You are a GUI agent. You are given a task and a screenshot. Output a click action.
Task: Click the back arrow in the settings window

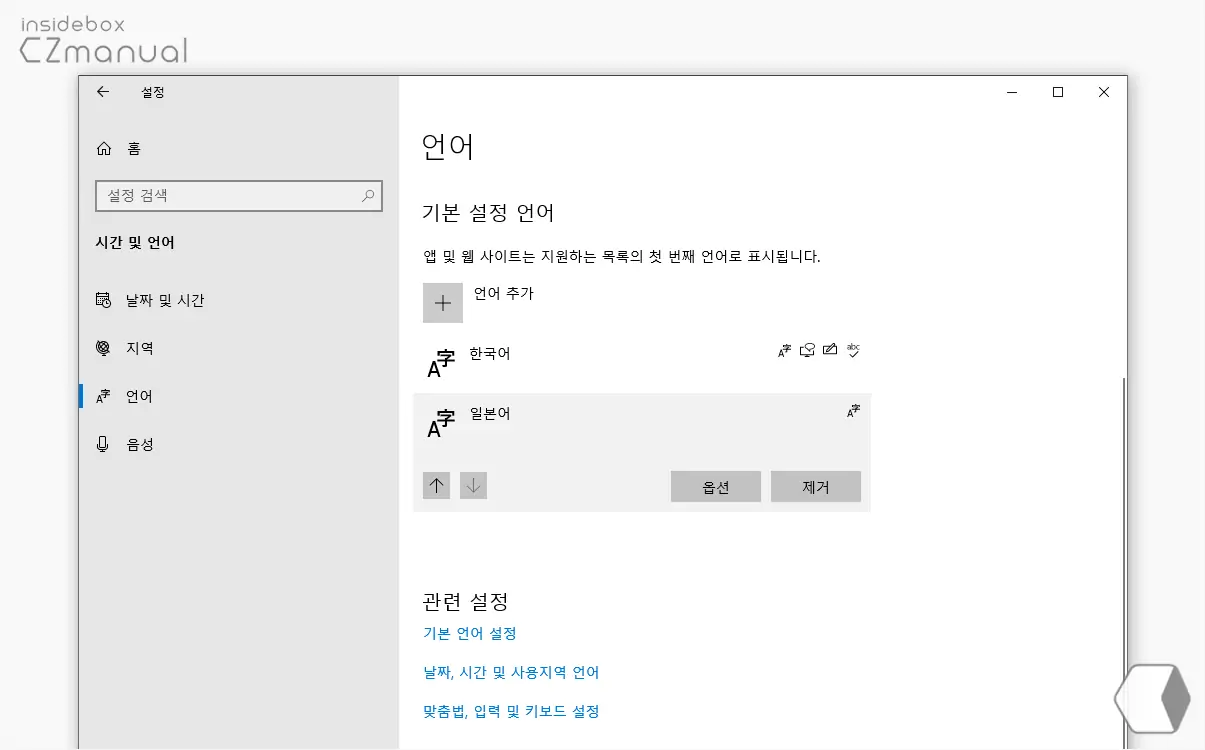pos(103,92)
